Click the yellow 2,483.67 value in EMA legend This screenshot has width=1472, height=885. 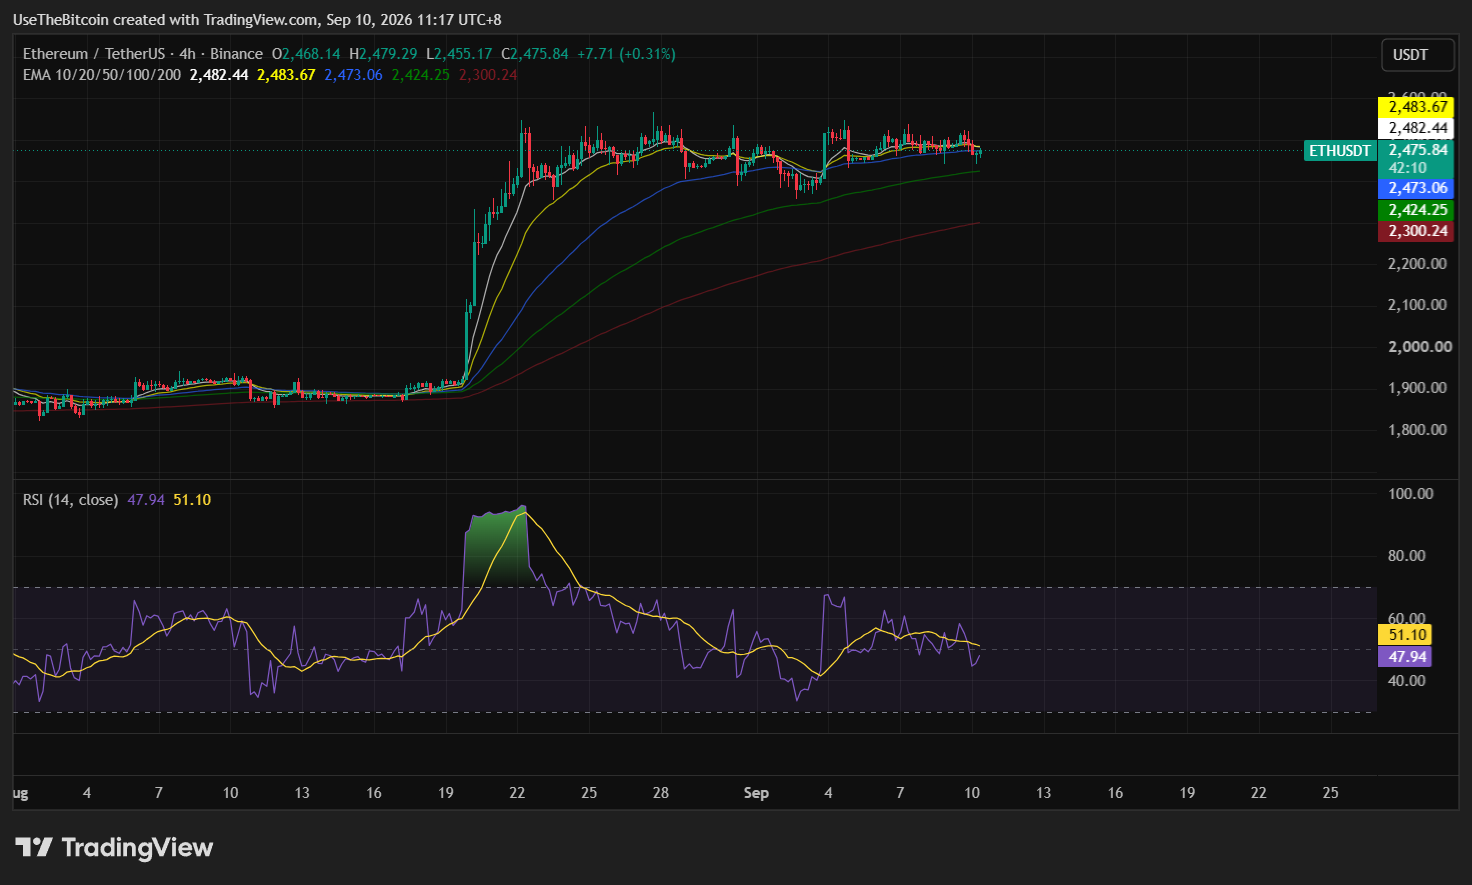coord(286,75)
